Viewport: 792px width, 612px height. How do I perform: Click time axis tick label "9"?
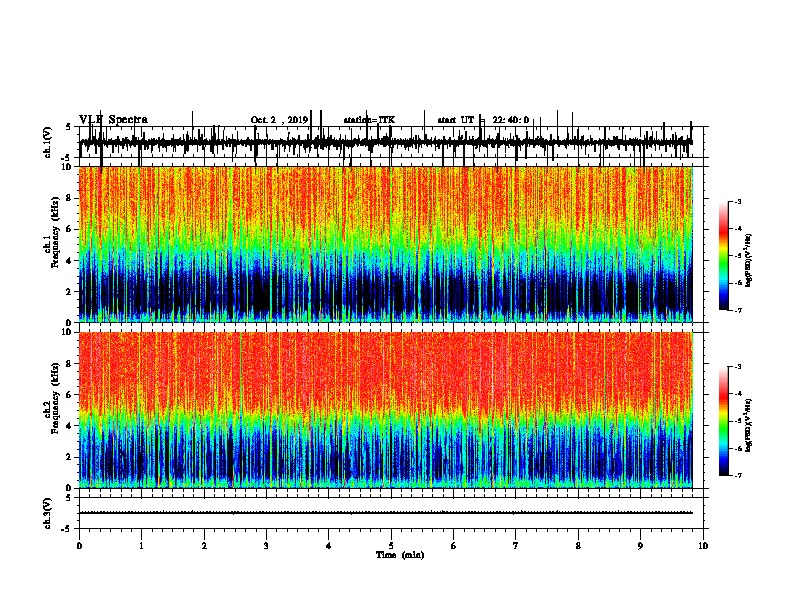pos(640,546)
